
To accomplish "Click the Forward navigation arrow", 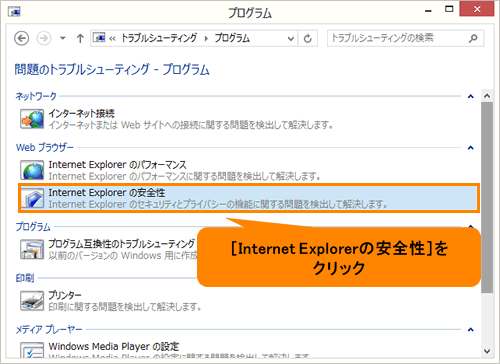I will [x=44, y=38].
